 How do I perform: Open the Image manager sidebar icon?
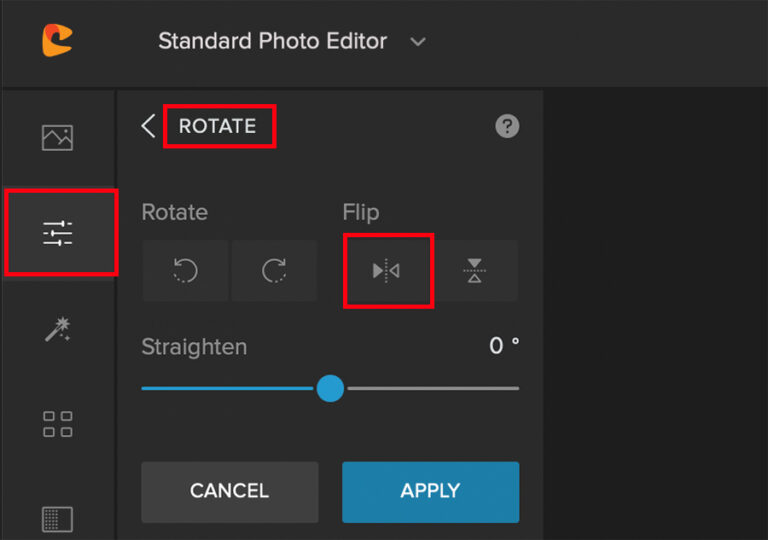(57, 137)
